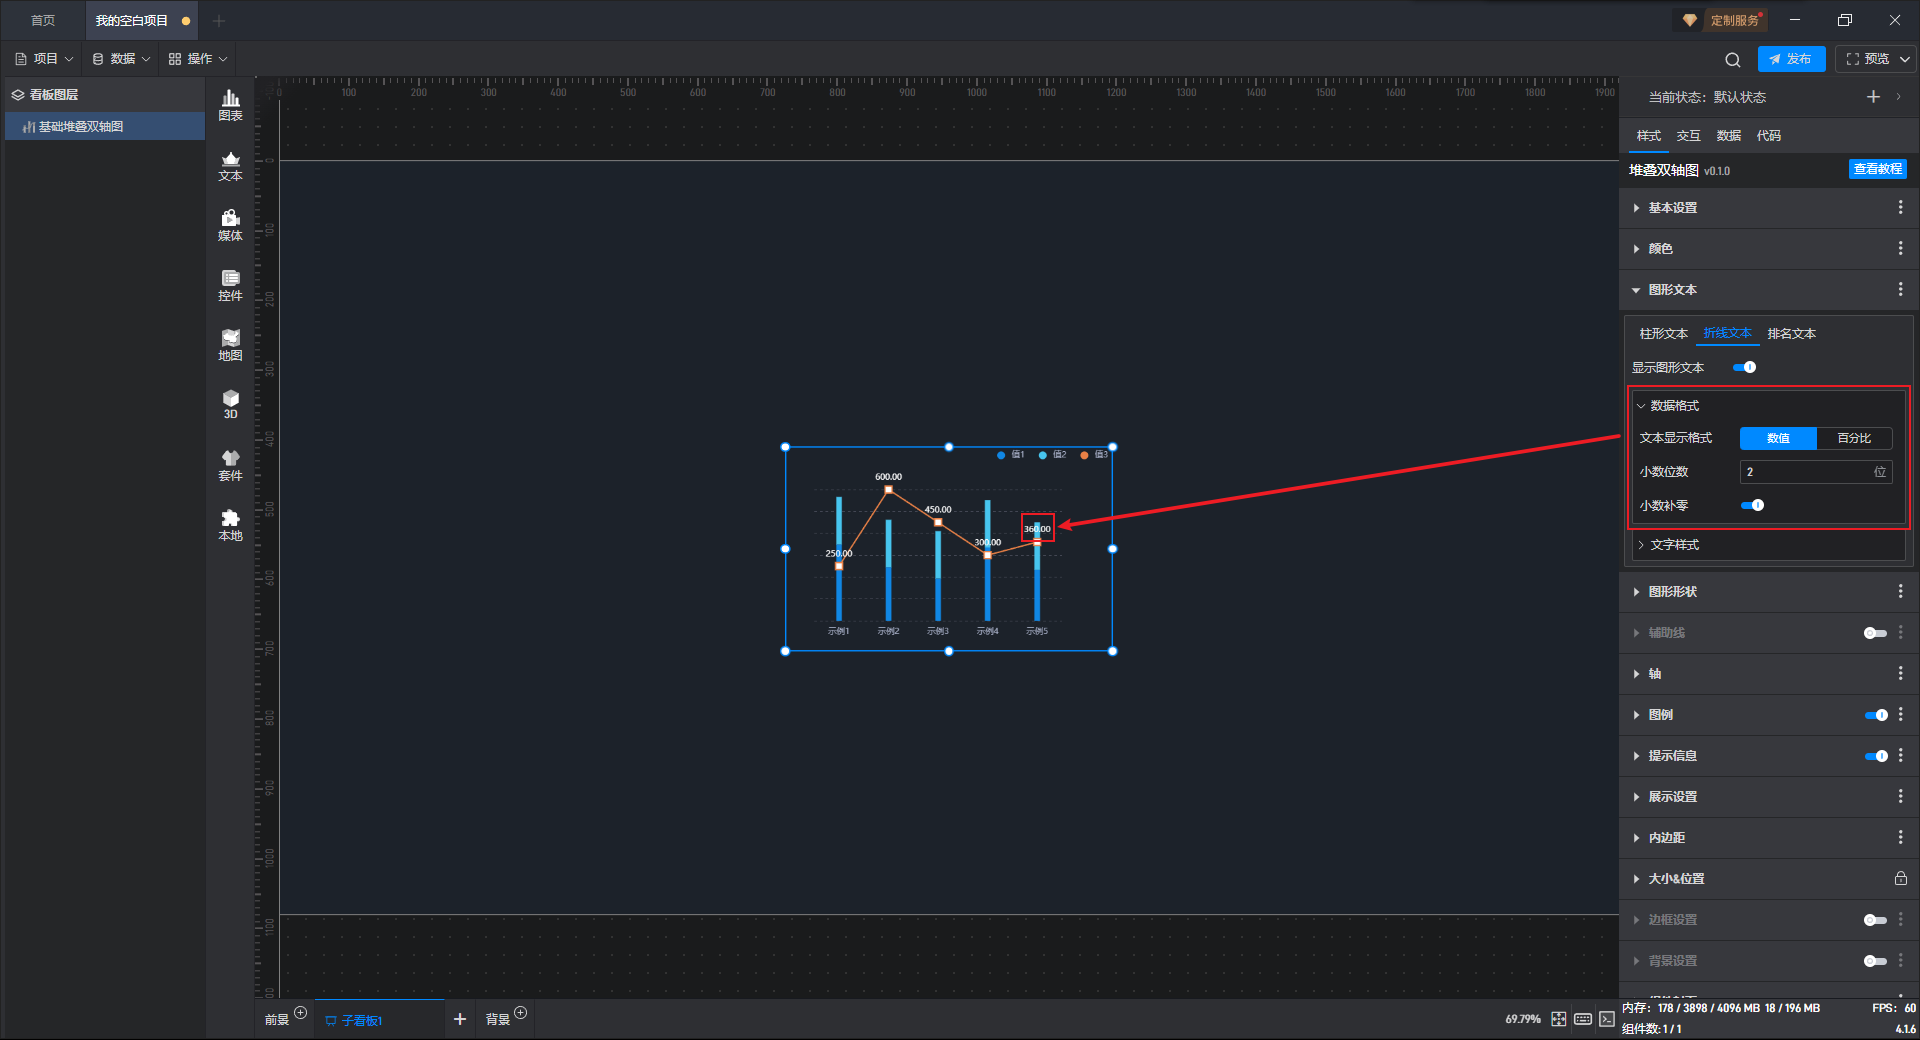Go to the 首页 tab
This screenshot has width=1920, height=1040.
(x=43, y=20)
